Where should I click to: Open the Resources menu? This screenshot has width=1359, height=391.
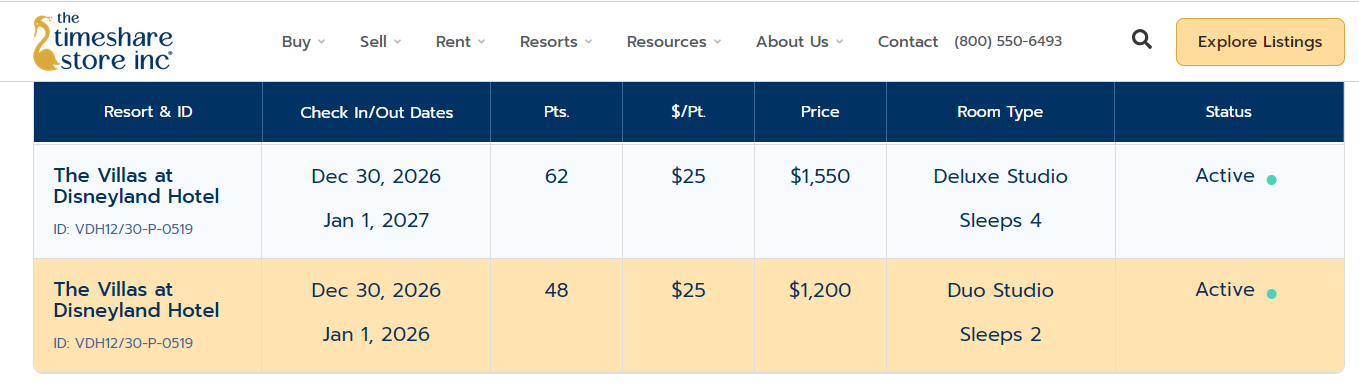[x=674, y=42]
